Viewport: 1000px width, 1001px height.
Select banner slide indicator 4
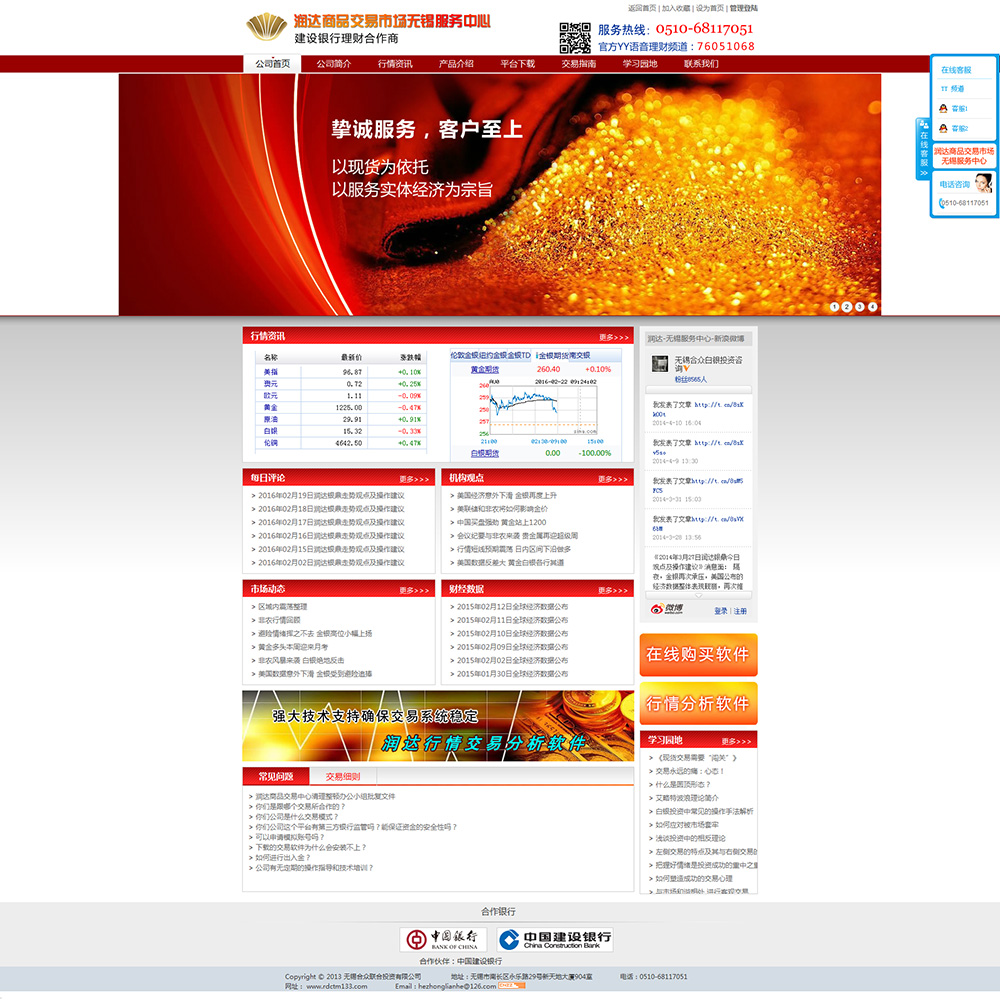point(872,307)
